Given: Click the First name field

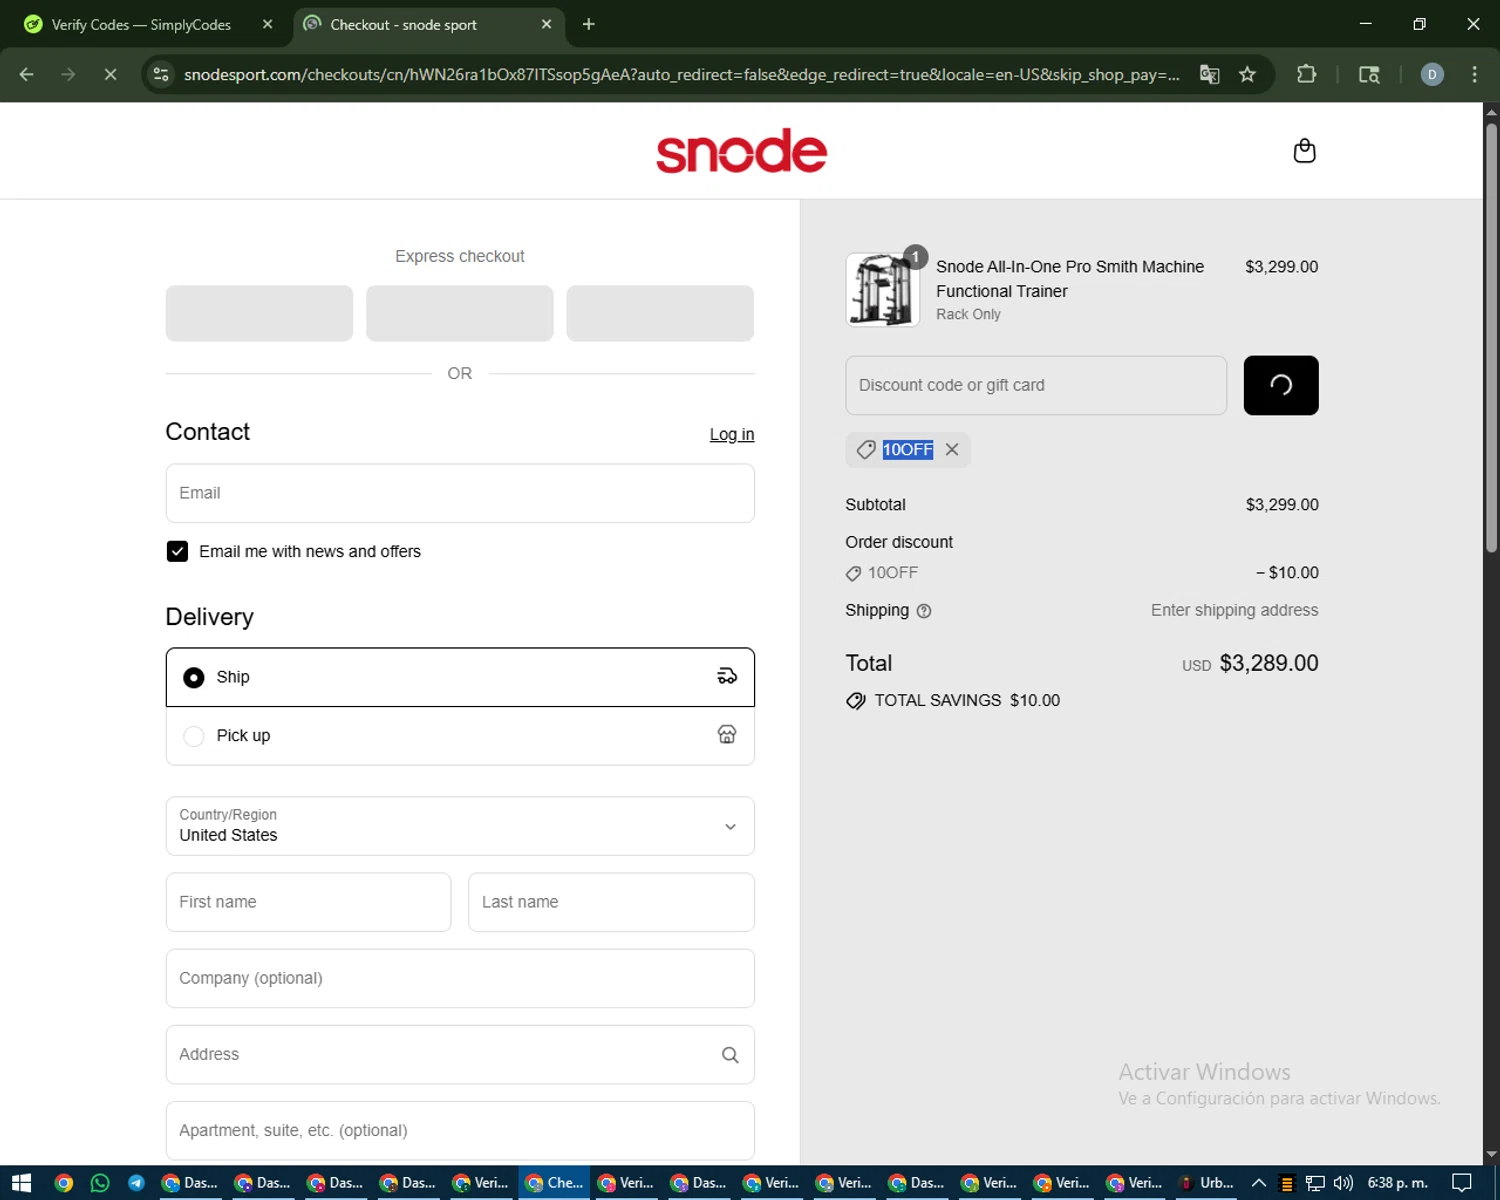Looking at the screenshot, I should point(308,902).
